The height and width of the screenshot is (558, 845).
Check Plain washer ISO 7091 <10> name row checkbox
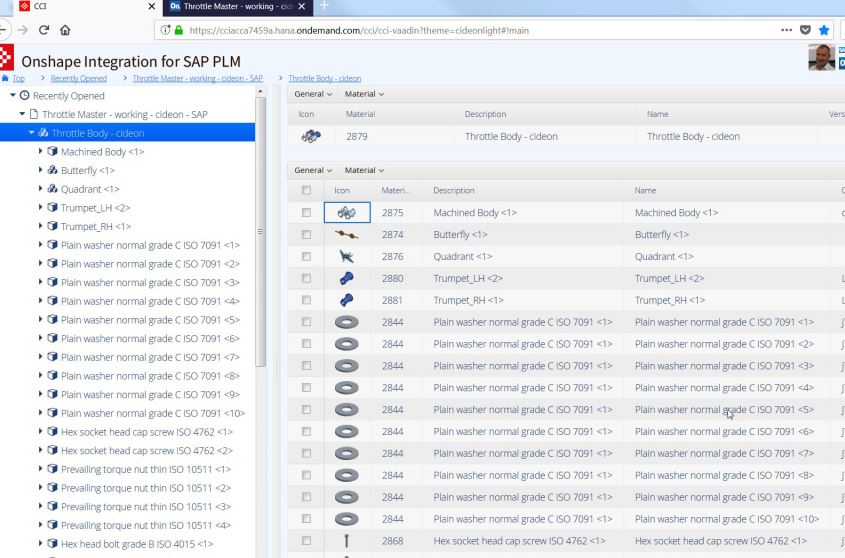306,519
